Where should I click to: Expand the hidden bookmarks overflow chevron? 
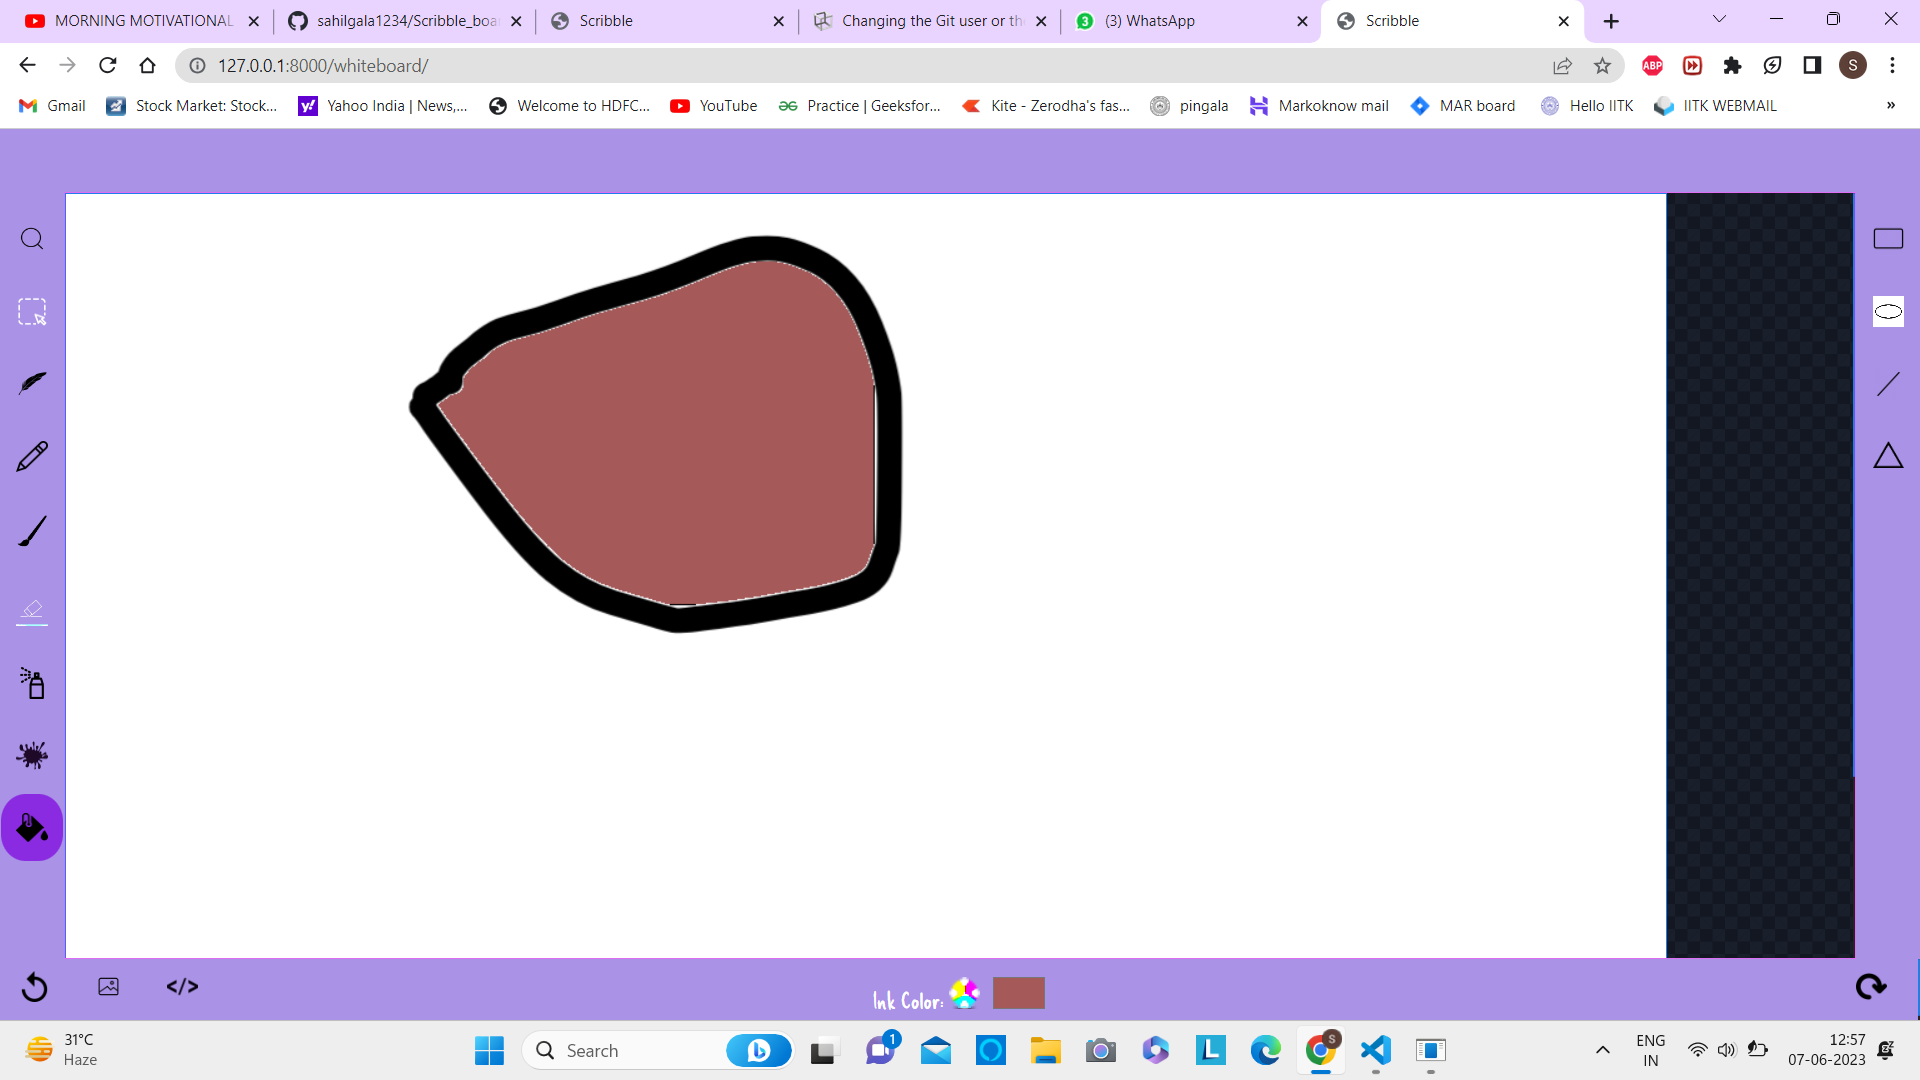tap(1890, 105)
